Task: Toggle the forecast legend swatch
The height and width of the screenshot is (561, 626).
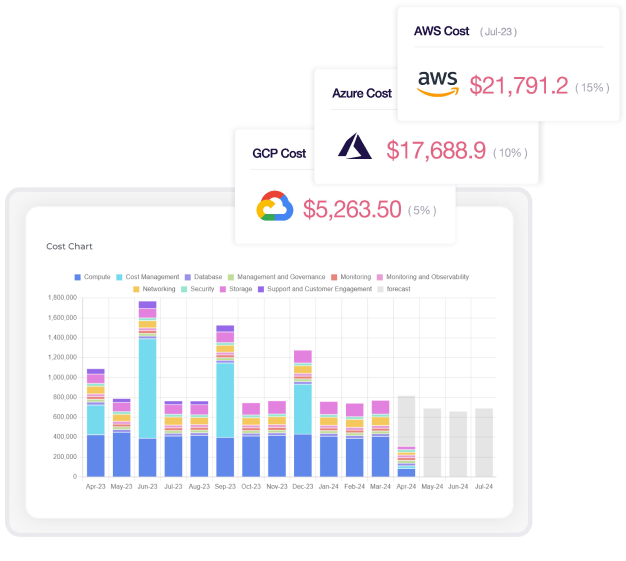Action: pyautogui.click(x=380, y=289)
